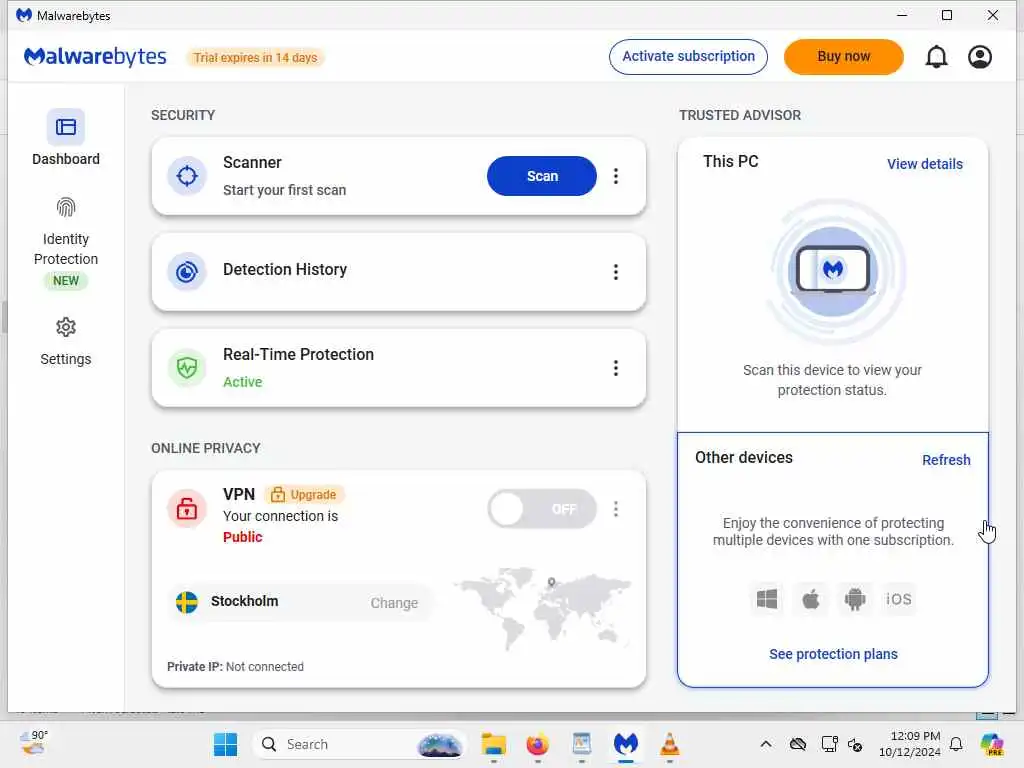Image resolution: width=1024 pixels, height=768 pixels.
Task: Click the Scanner crosshair icon
Action: click(187, 176)
